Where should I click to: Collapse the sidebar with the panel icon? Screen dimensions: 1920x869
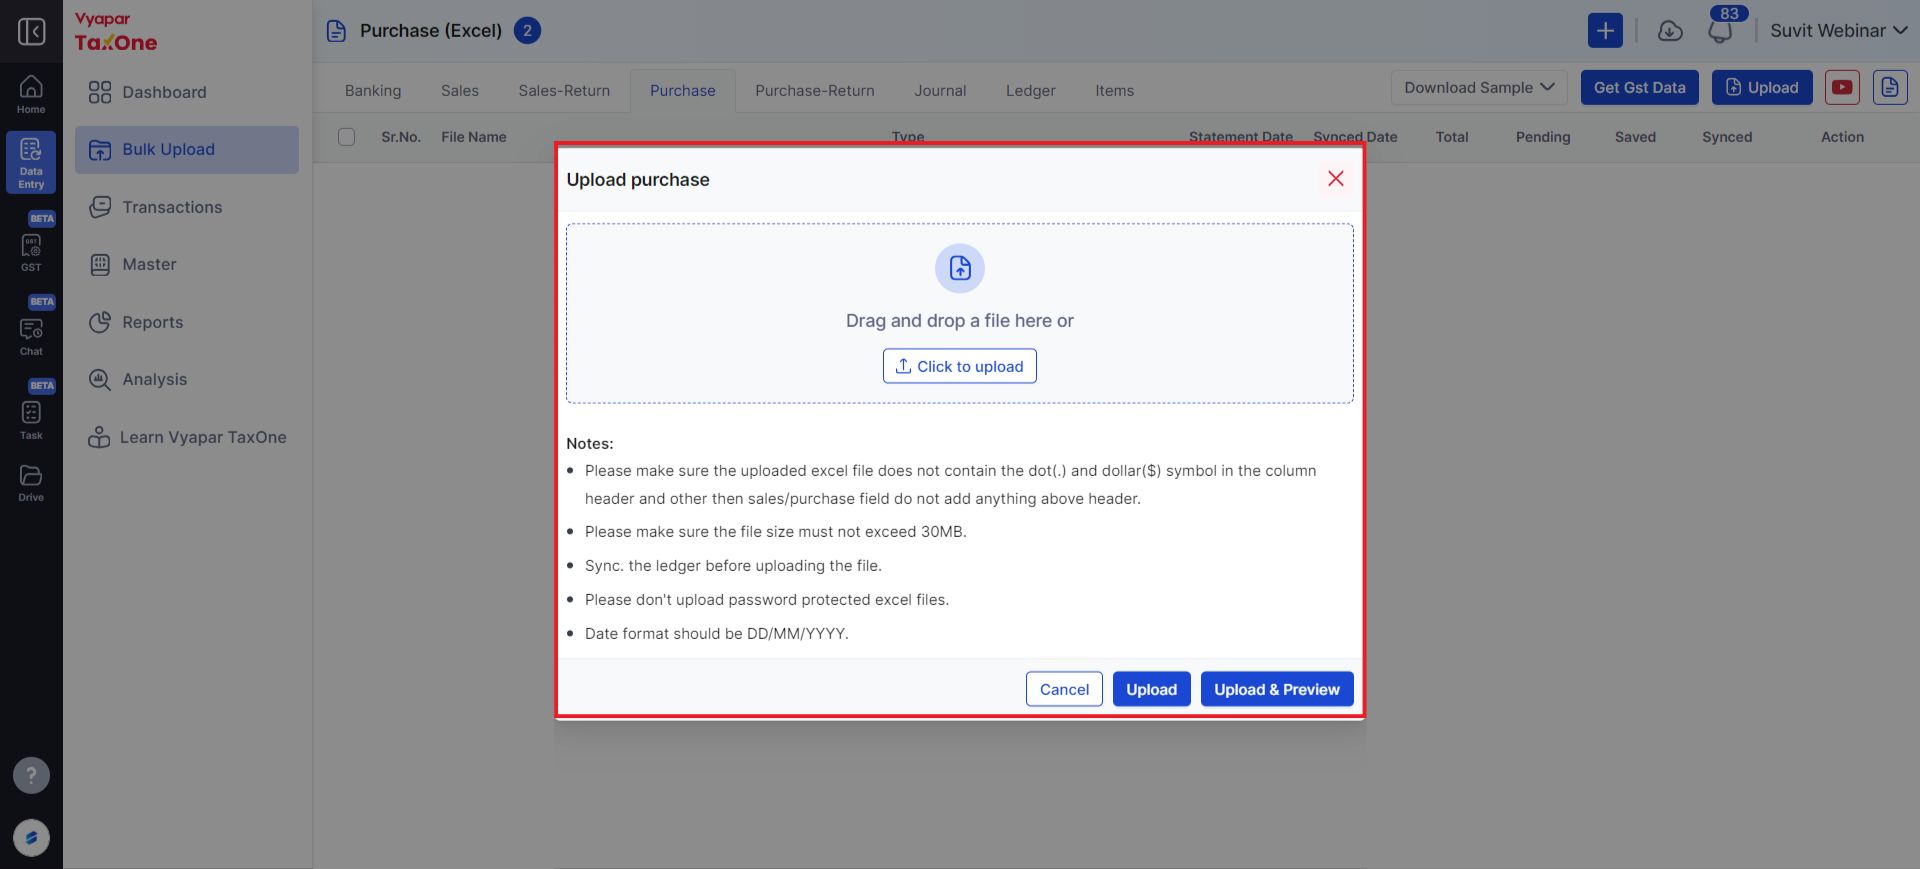tap(31, 31)
